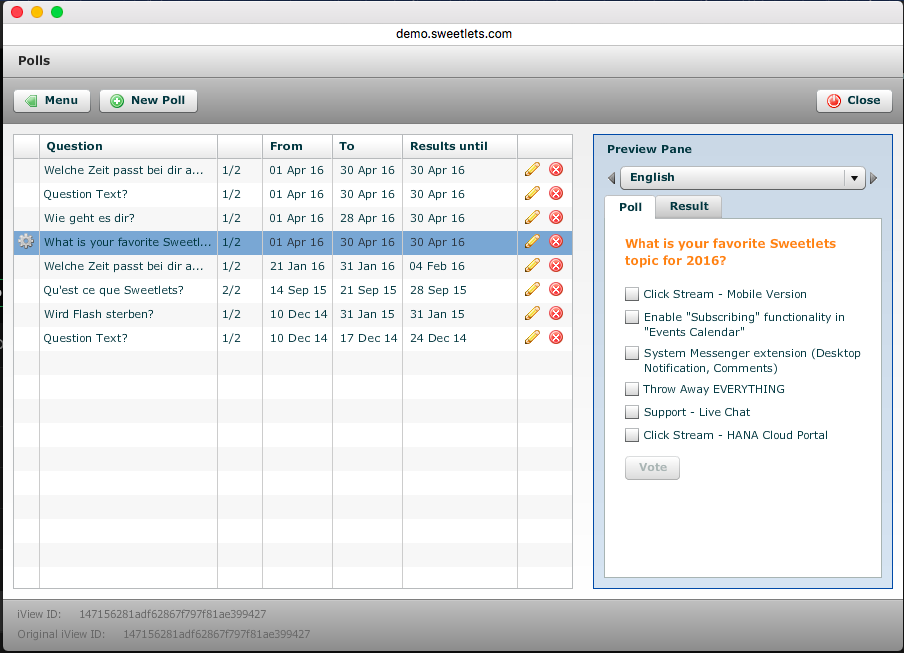Click the '28 Apr 16' To date cell

click(367, 218)
